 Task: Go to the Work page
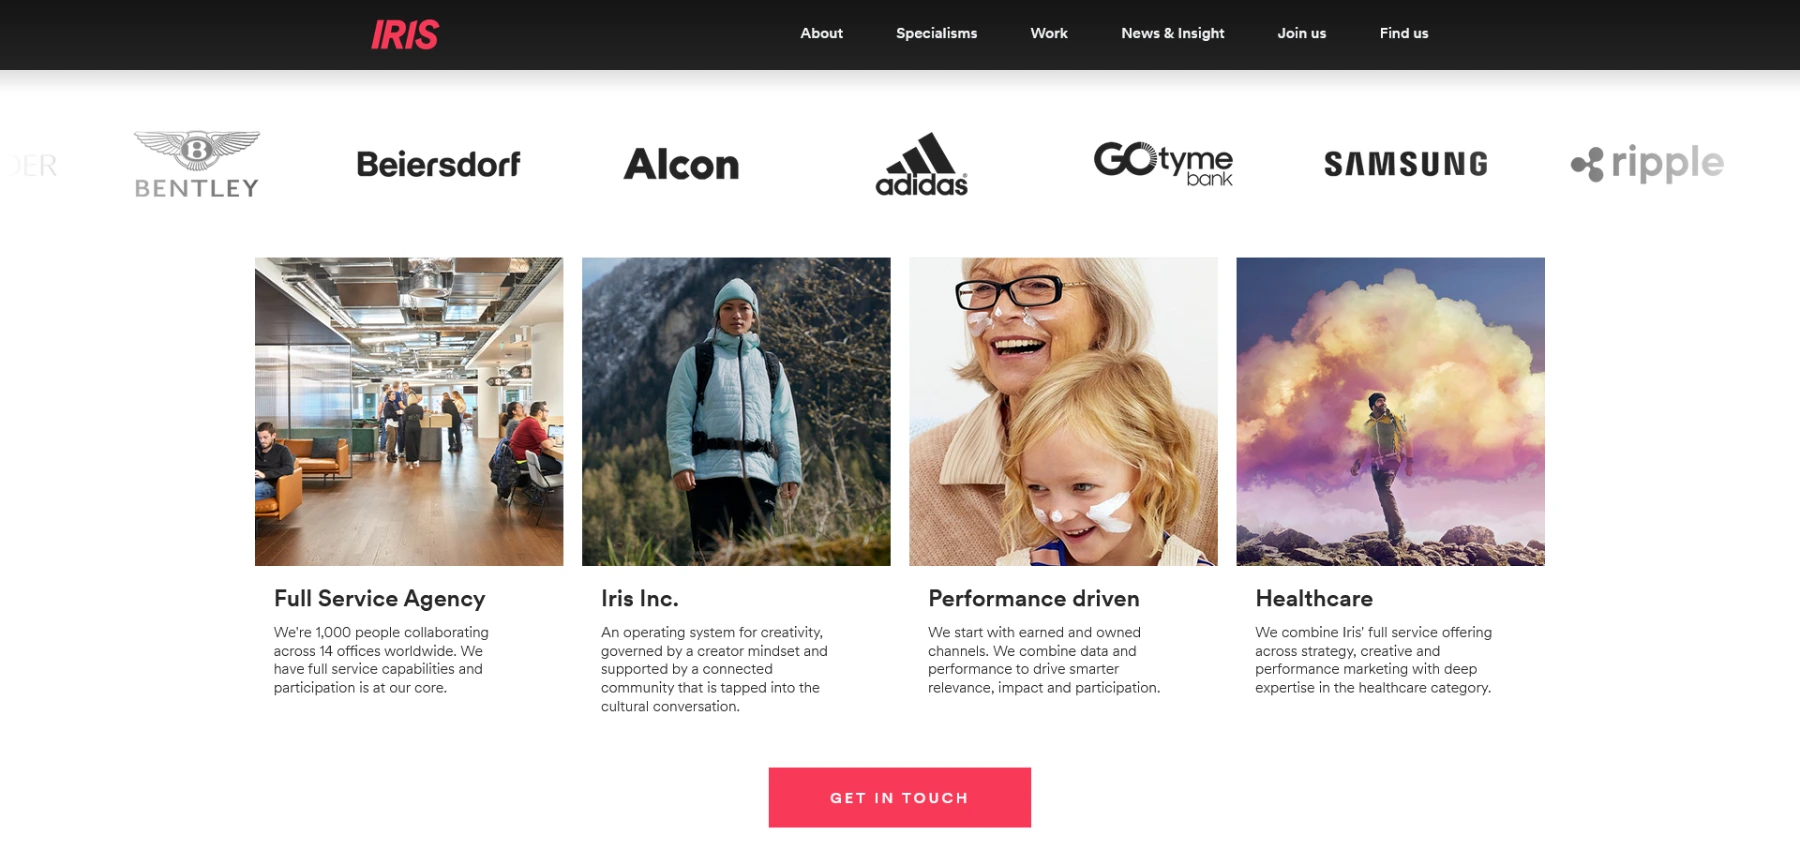1049,33
